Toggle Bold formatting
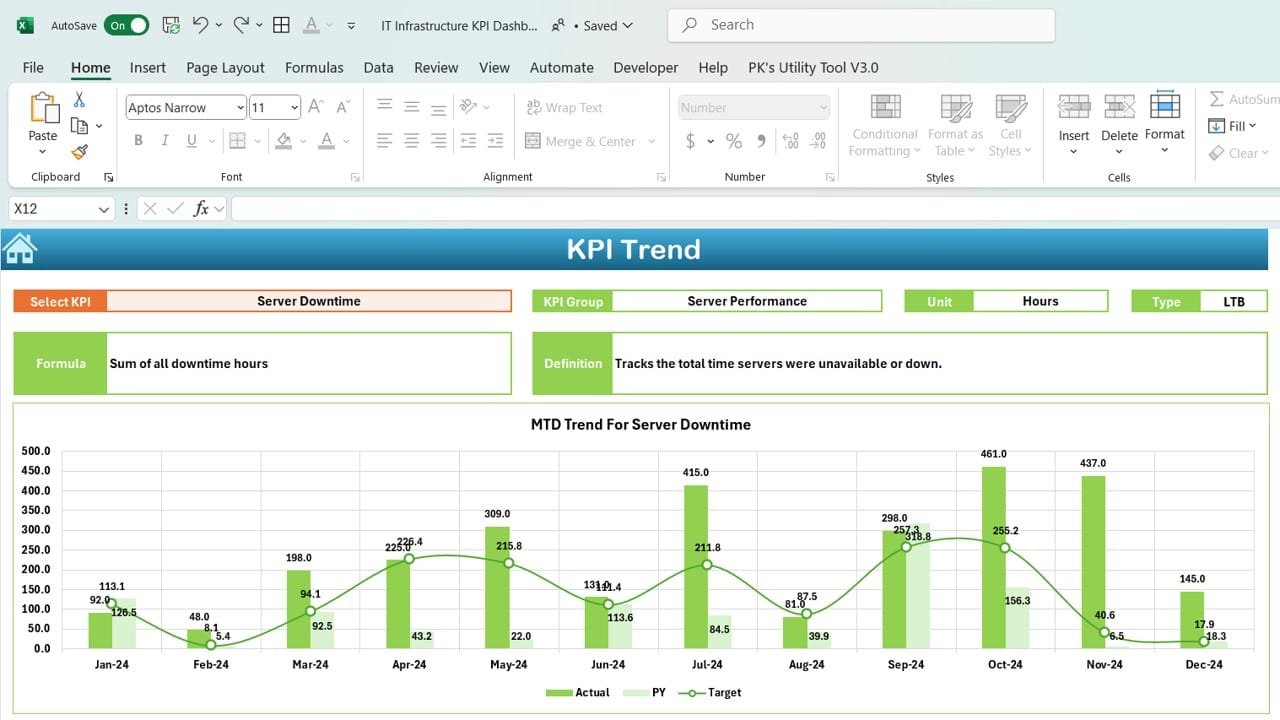This screenshot has width=1280, height=720. [139, 141]
